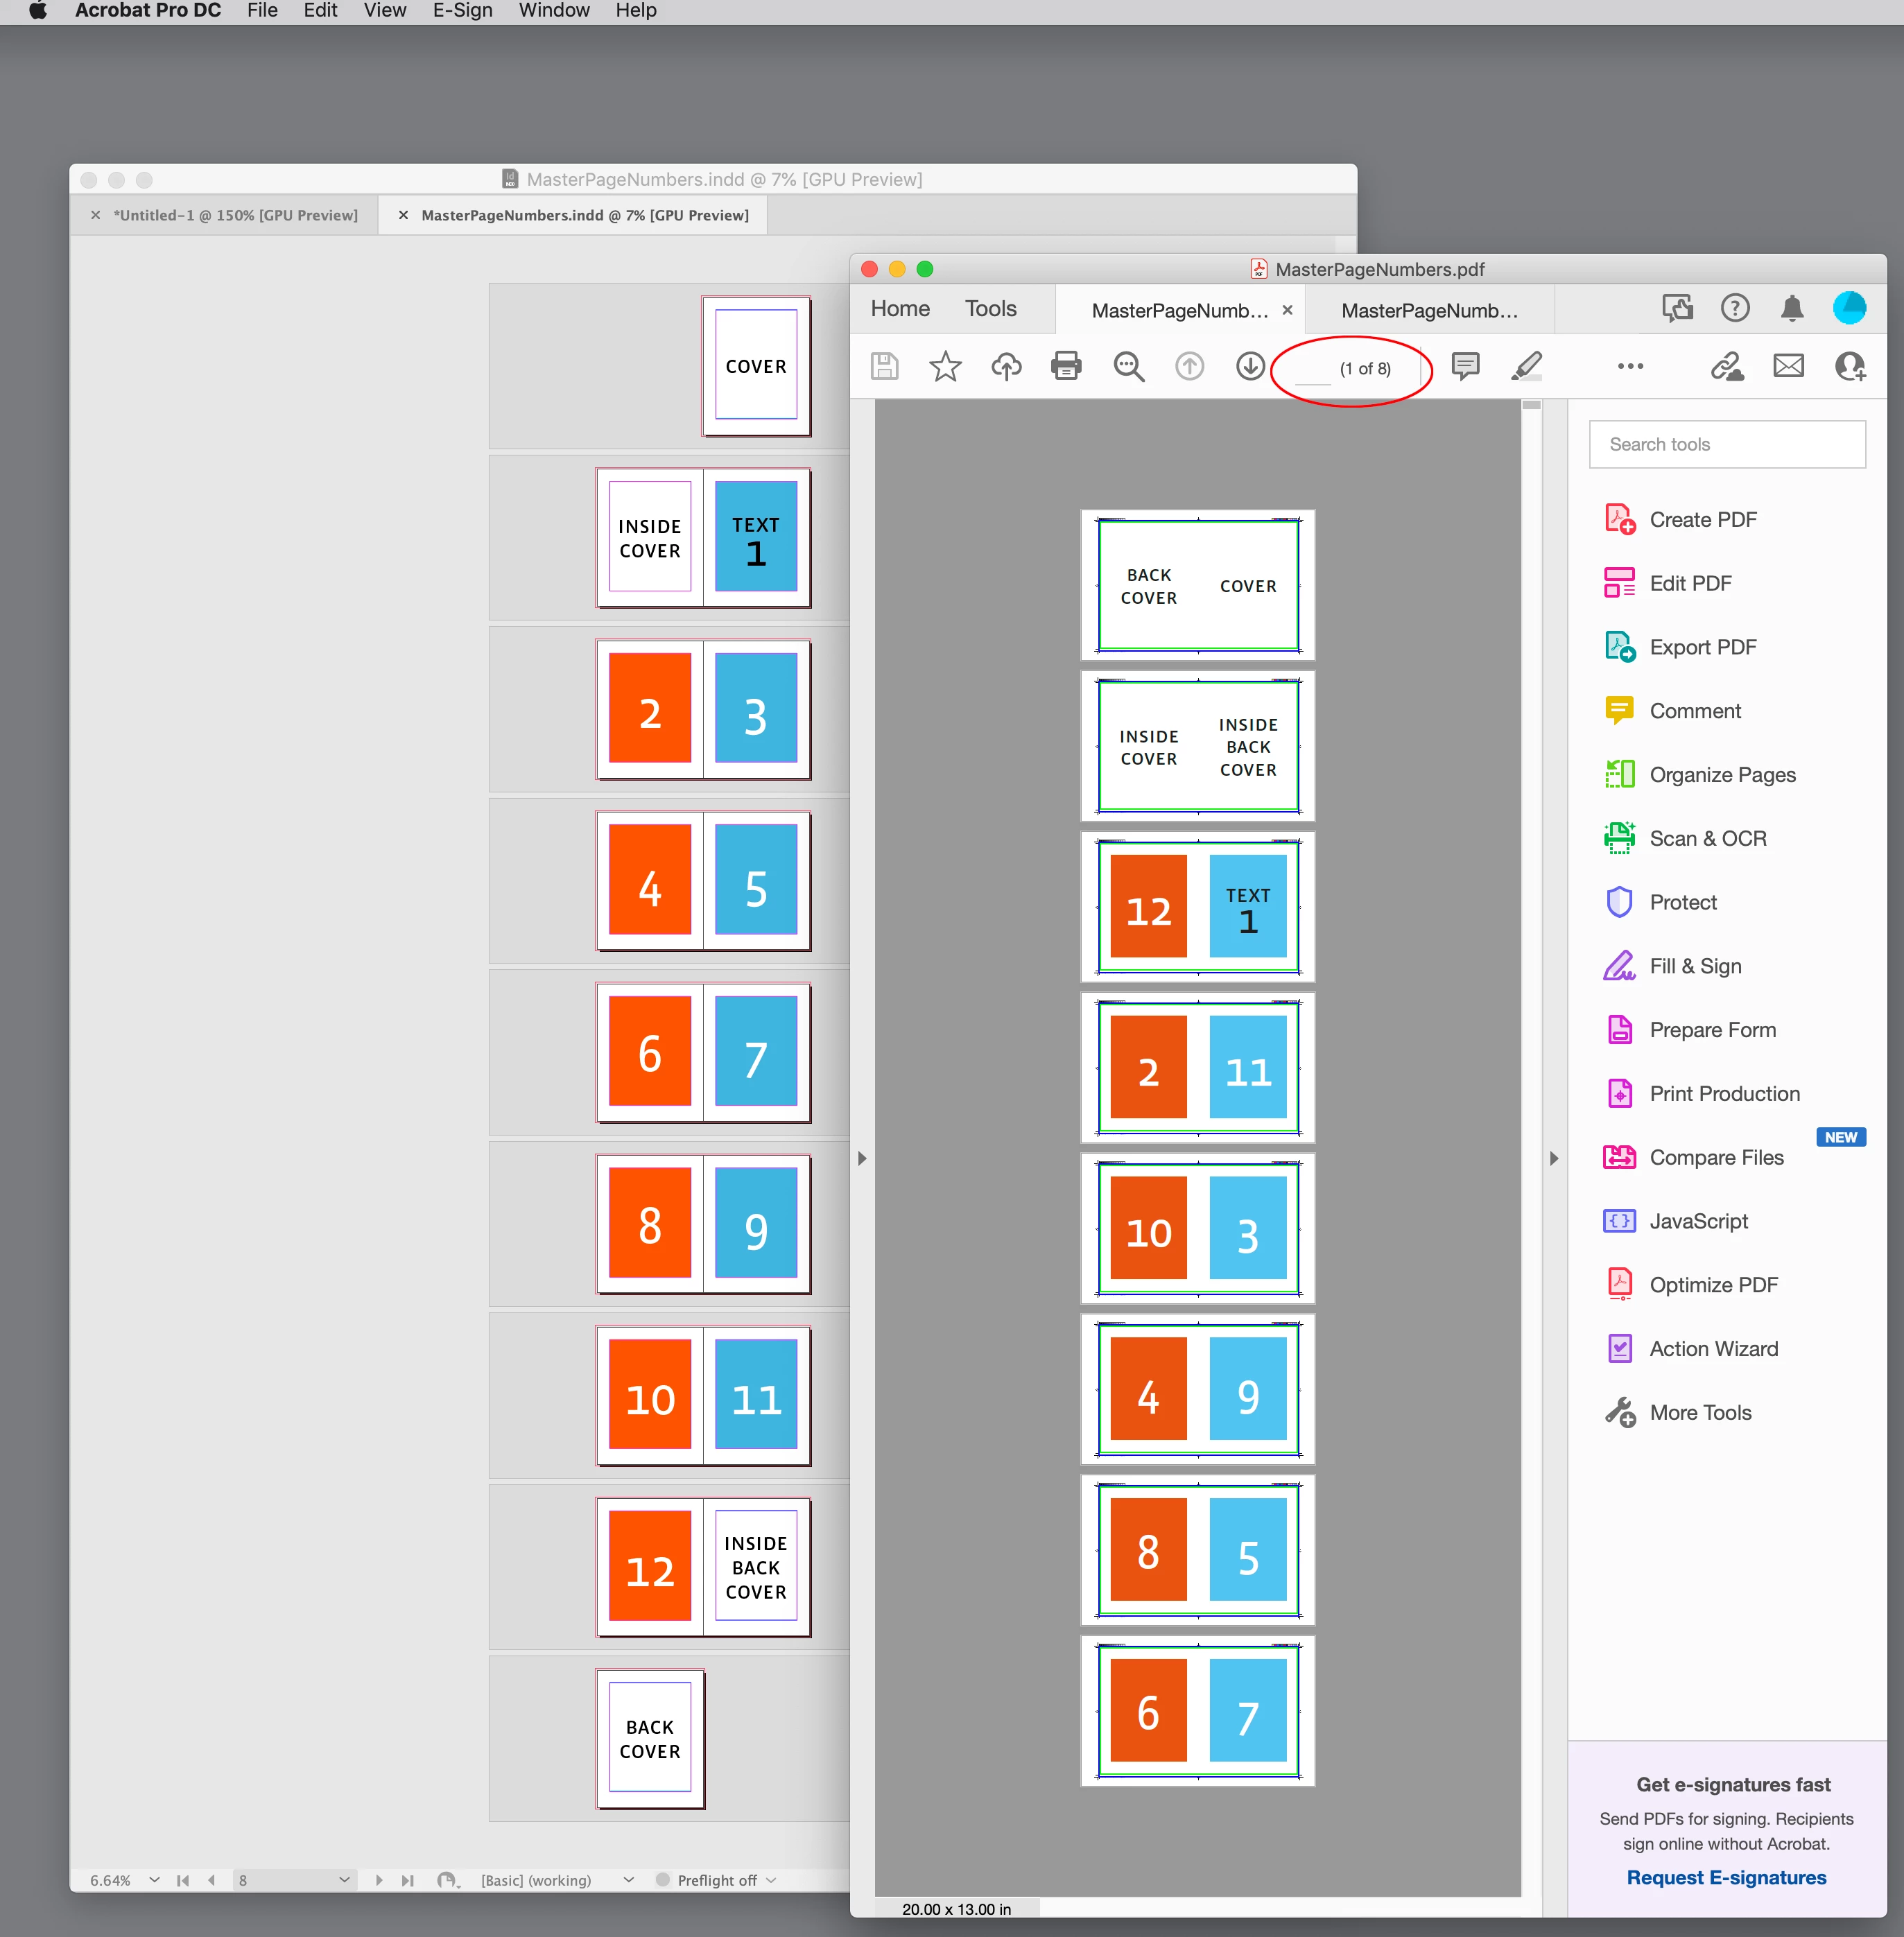Viewport: 1904px width, 1937px height.
Task: Click Request E-signatures link
Action: 1726,1877
